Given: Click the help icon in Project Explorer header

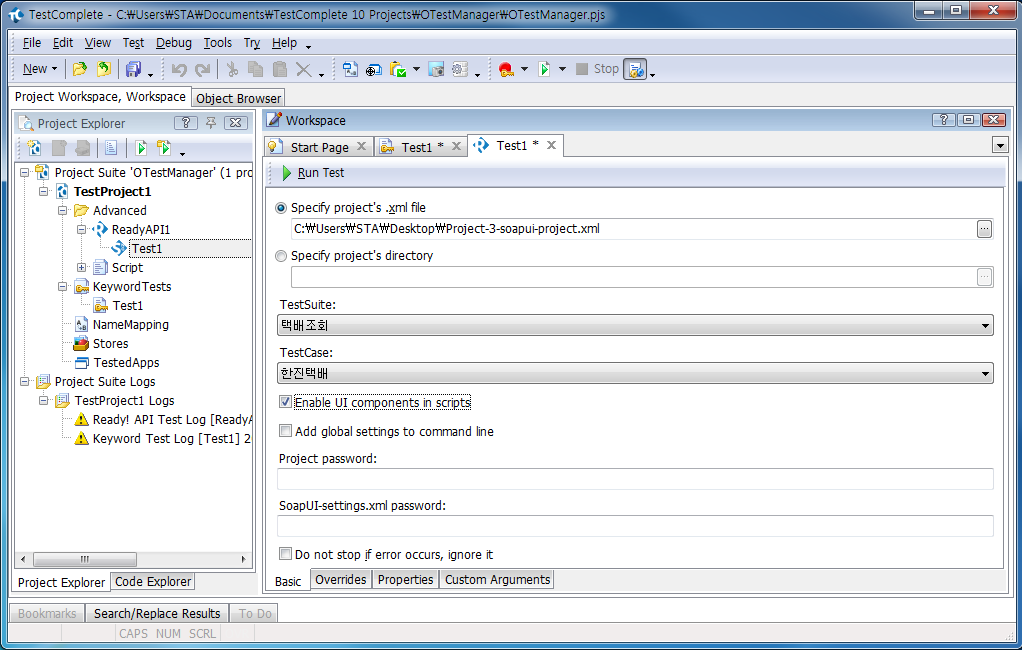Looking at the screenshot, I should pyautogui.click(x=186, y=123).
